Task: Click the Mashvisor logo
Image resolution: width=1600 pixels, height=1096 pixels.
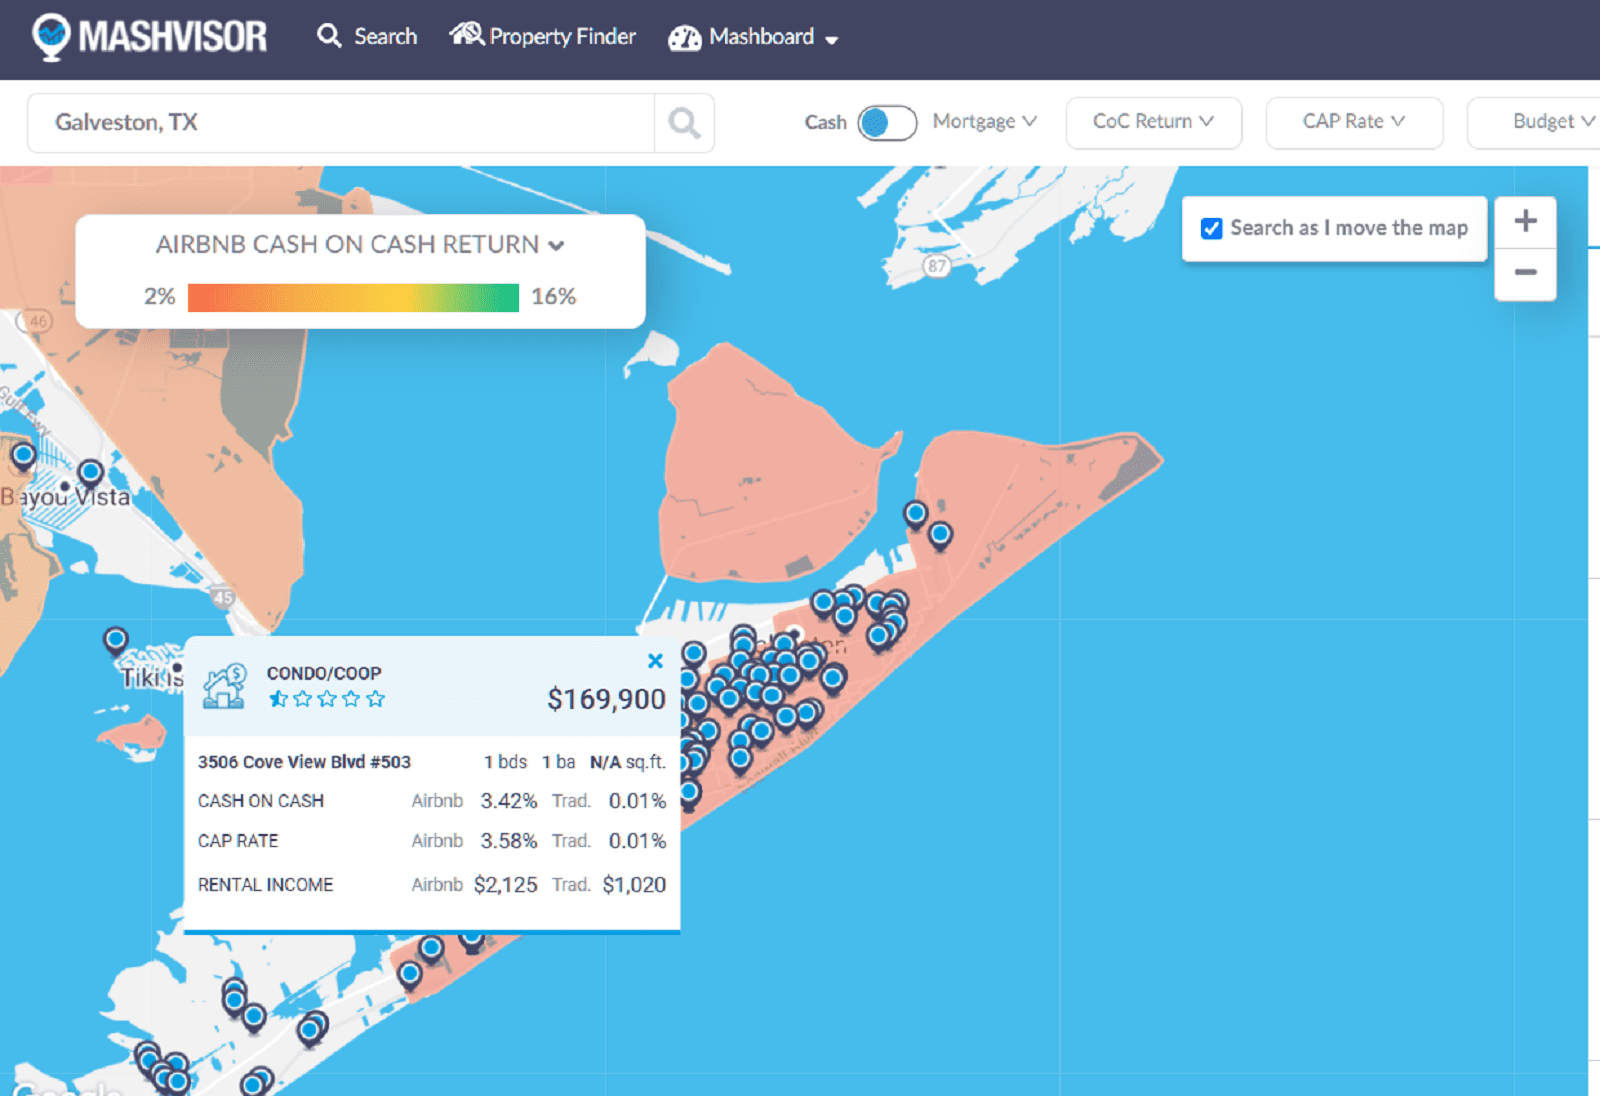Action: pyautogui.click(x=150, y=37)
